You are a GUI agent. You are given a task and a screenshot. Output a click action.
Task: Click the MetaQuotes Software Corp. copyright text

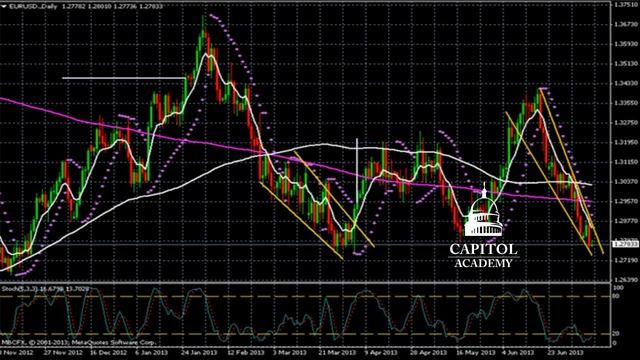click(x=78, y=342)
